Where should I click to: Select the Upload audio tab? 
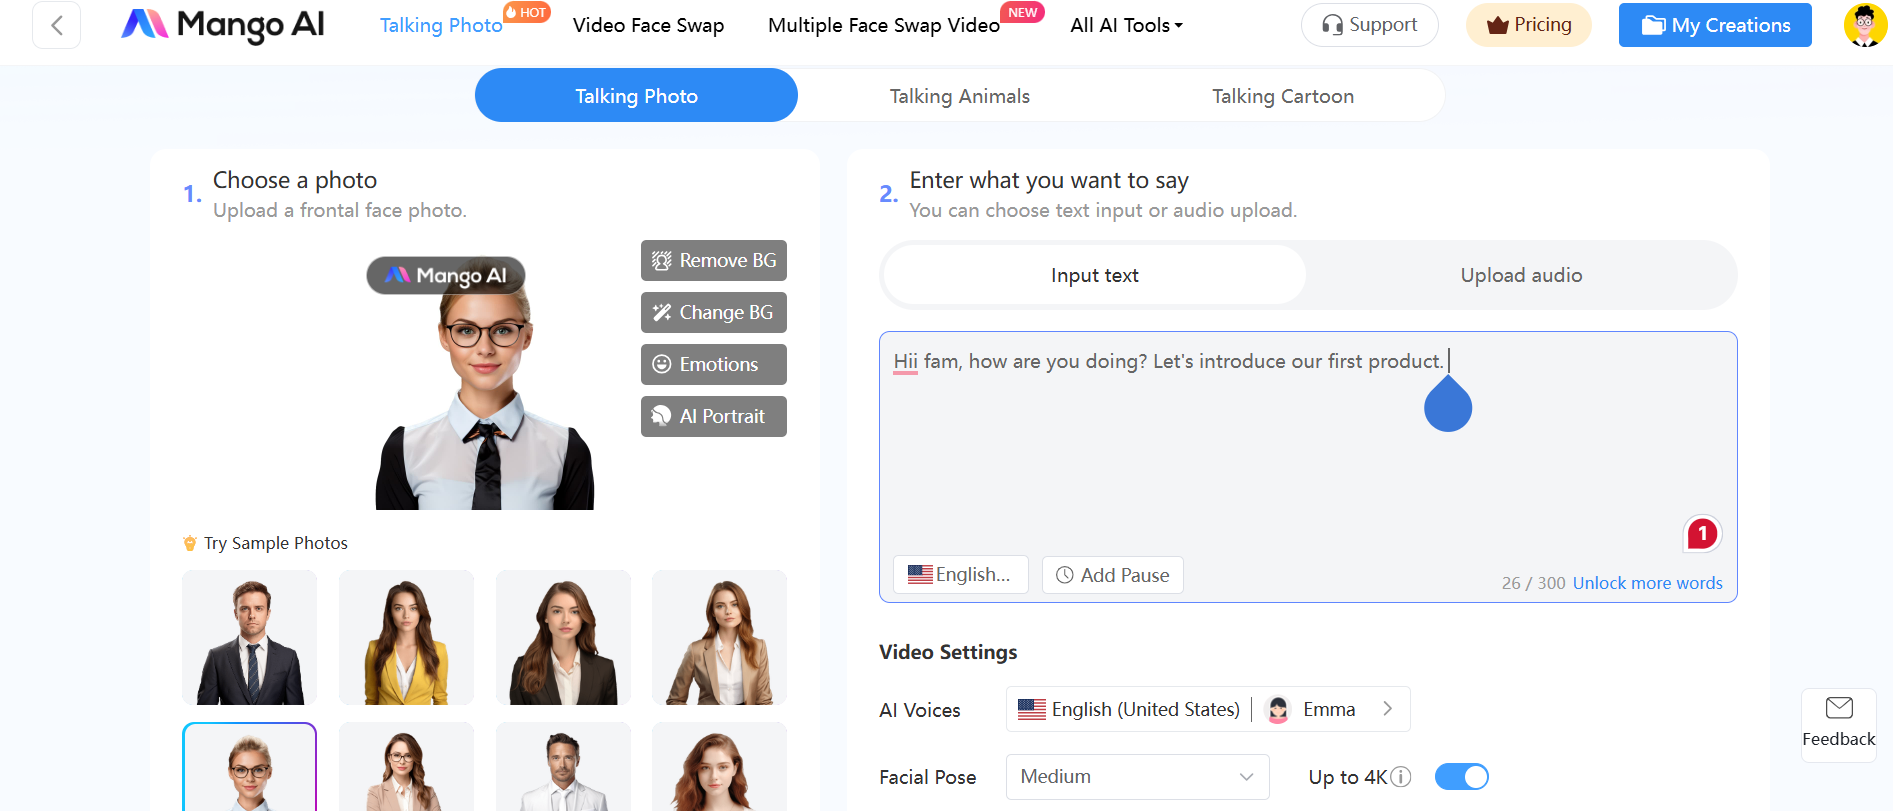pos(1521,275)
